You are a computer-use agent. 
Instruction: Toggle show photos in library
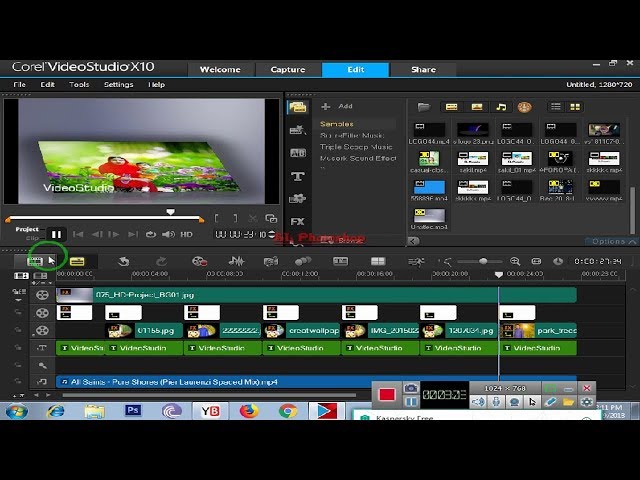point(477,107)
